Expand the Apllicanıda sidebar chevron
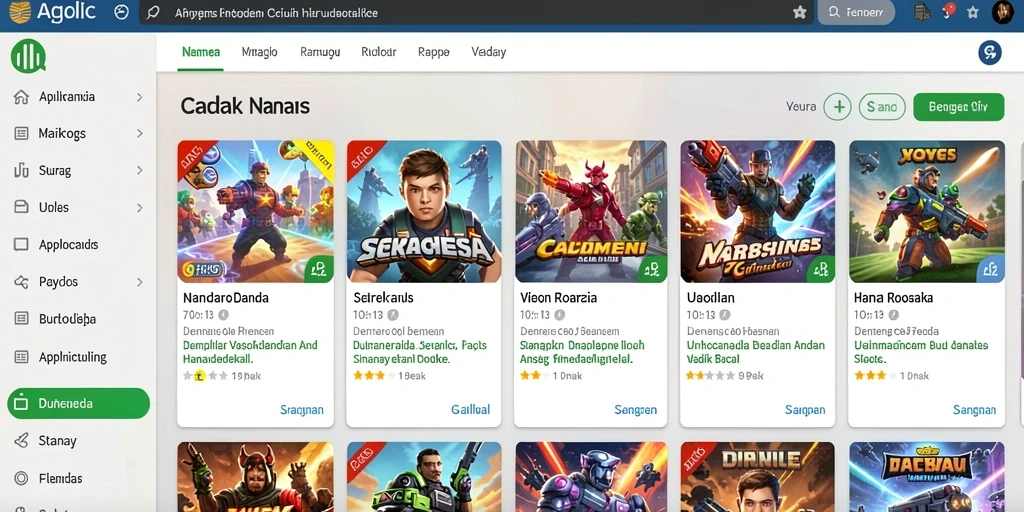Image resolution: width=1024 pixels, height=512 pixels. pos(139,97)
